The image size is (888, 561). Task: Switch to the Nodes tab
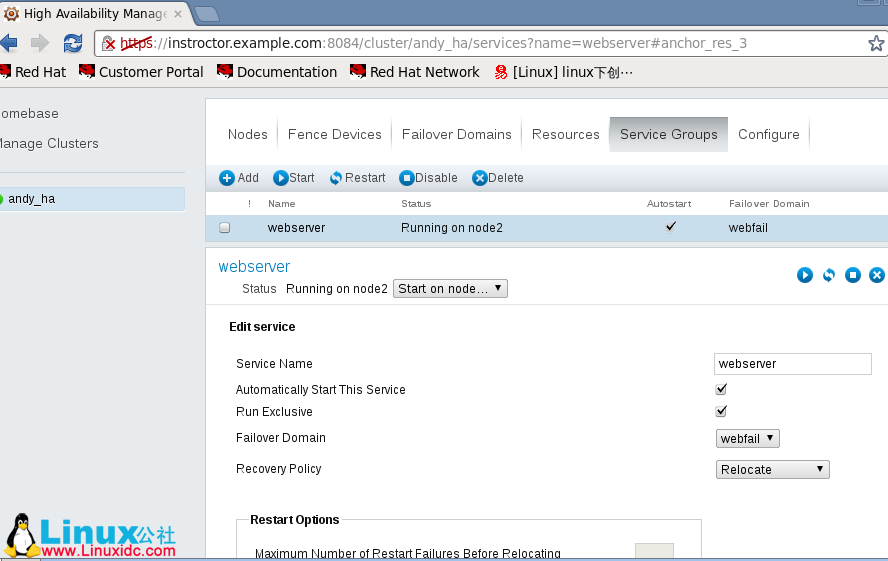tap(247, 134)
